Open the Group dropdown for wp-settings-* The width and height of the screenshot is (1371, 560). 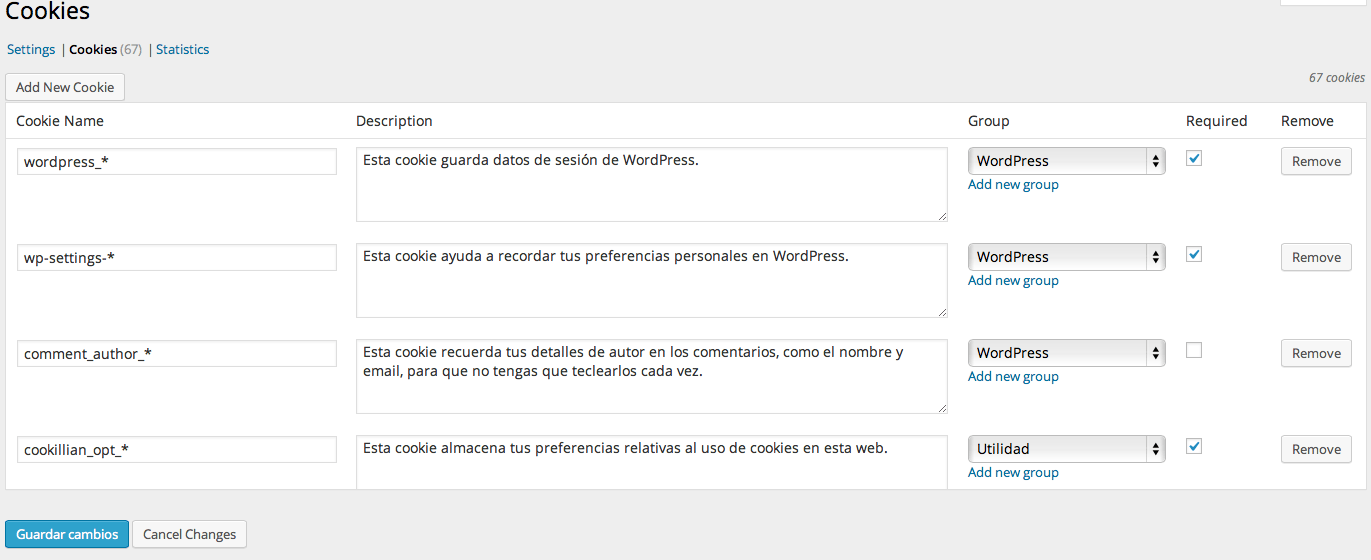tap(1067, 257)
